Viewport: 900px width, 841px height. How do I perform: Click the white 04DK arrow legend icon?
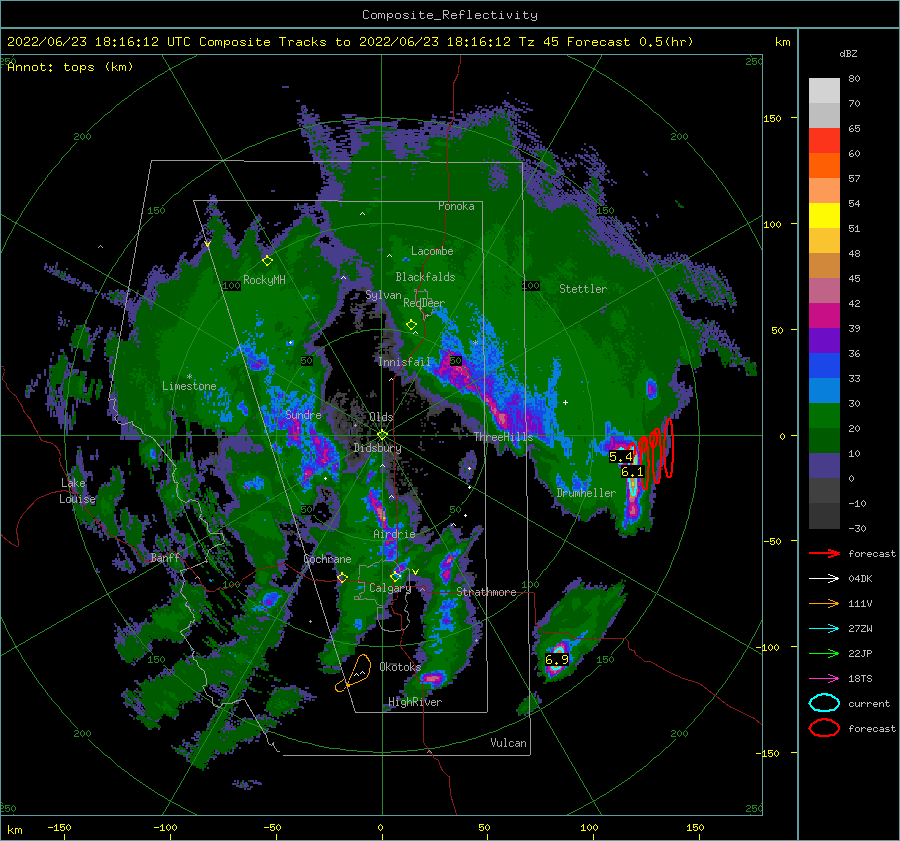(824, 579)
